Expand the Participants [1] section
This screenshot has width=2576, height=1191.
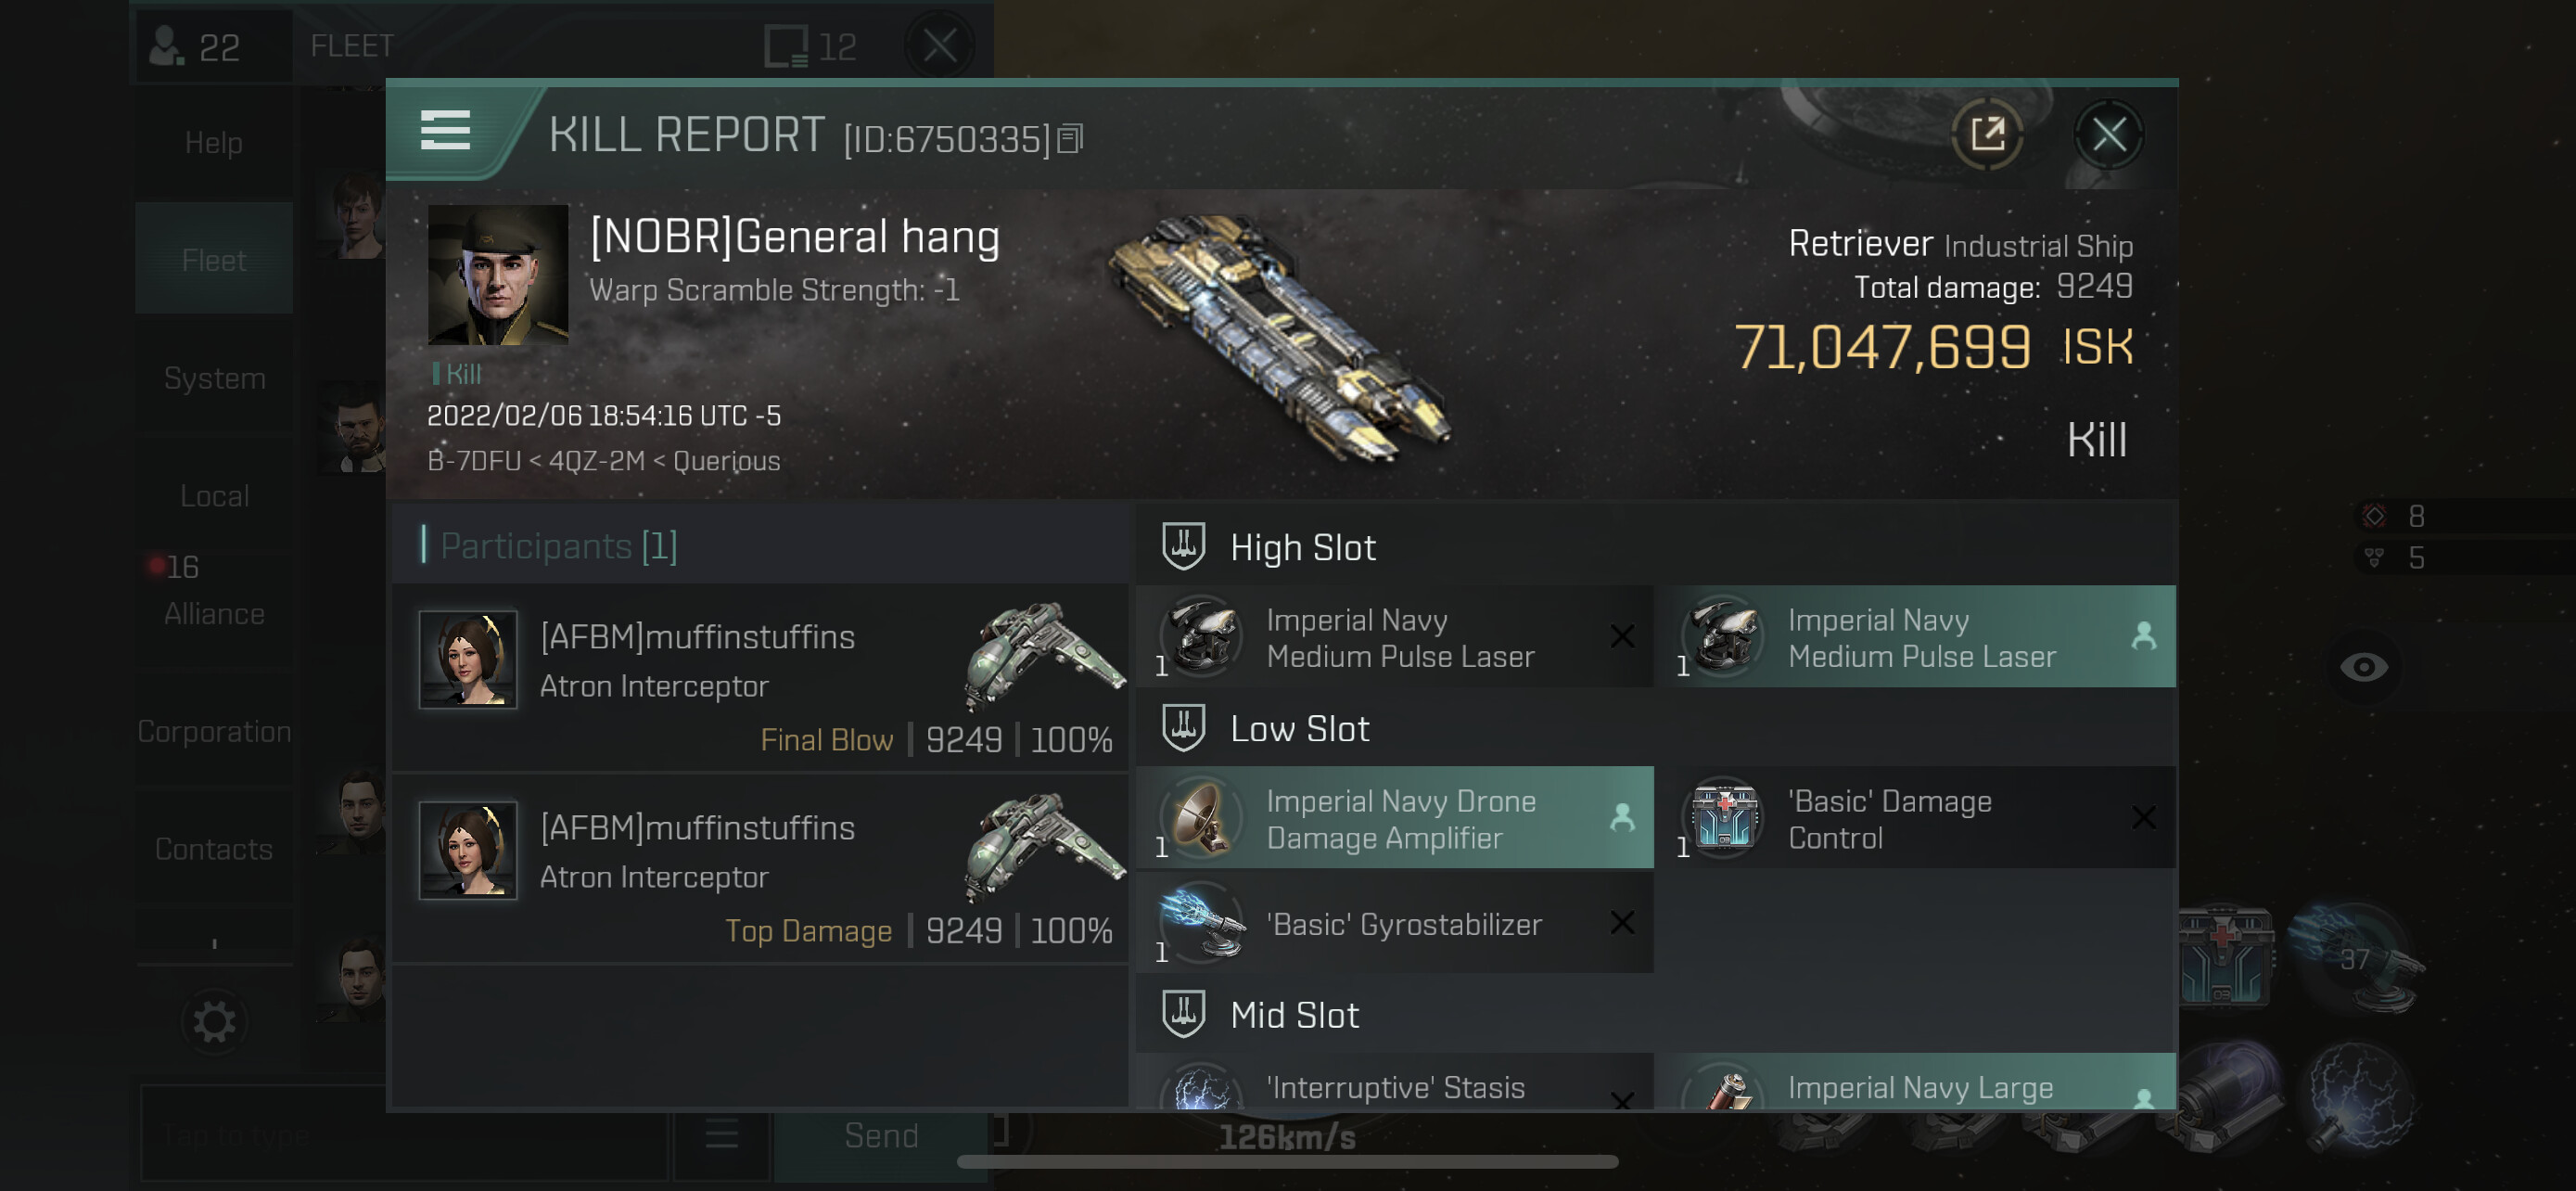tap(559, 546)
